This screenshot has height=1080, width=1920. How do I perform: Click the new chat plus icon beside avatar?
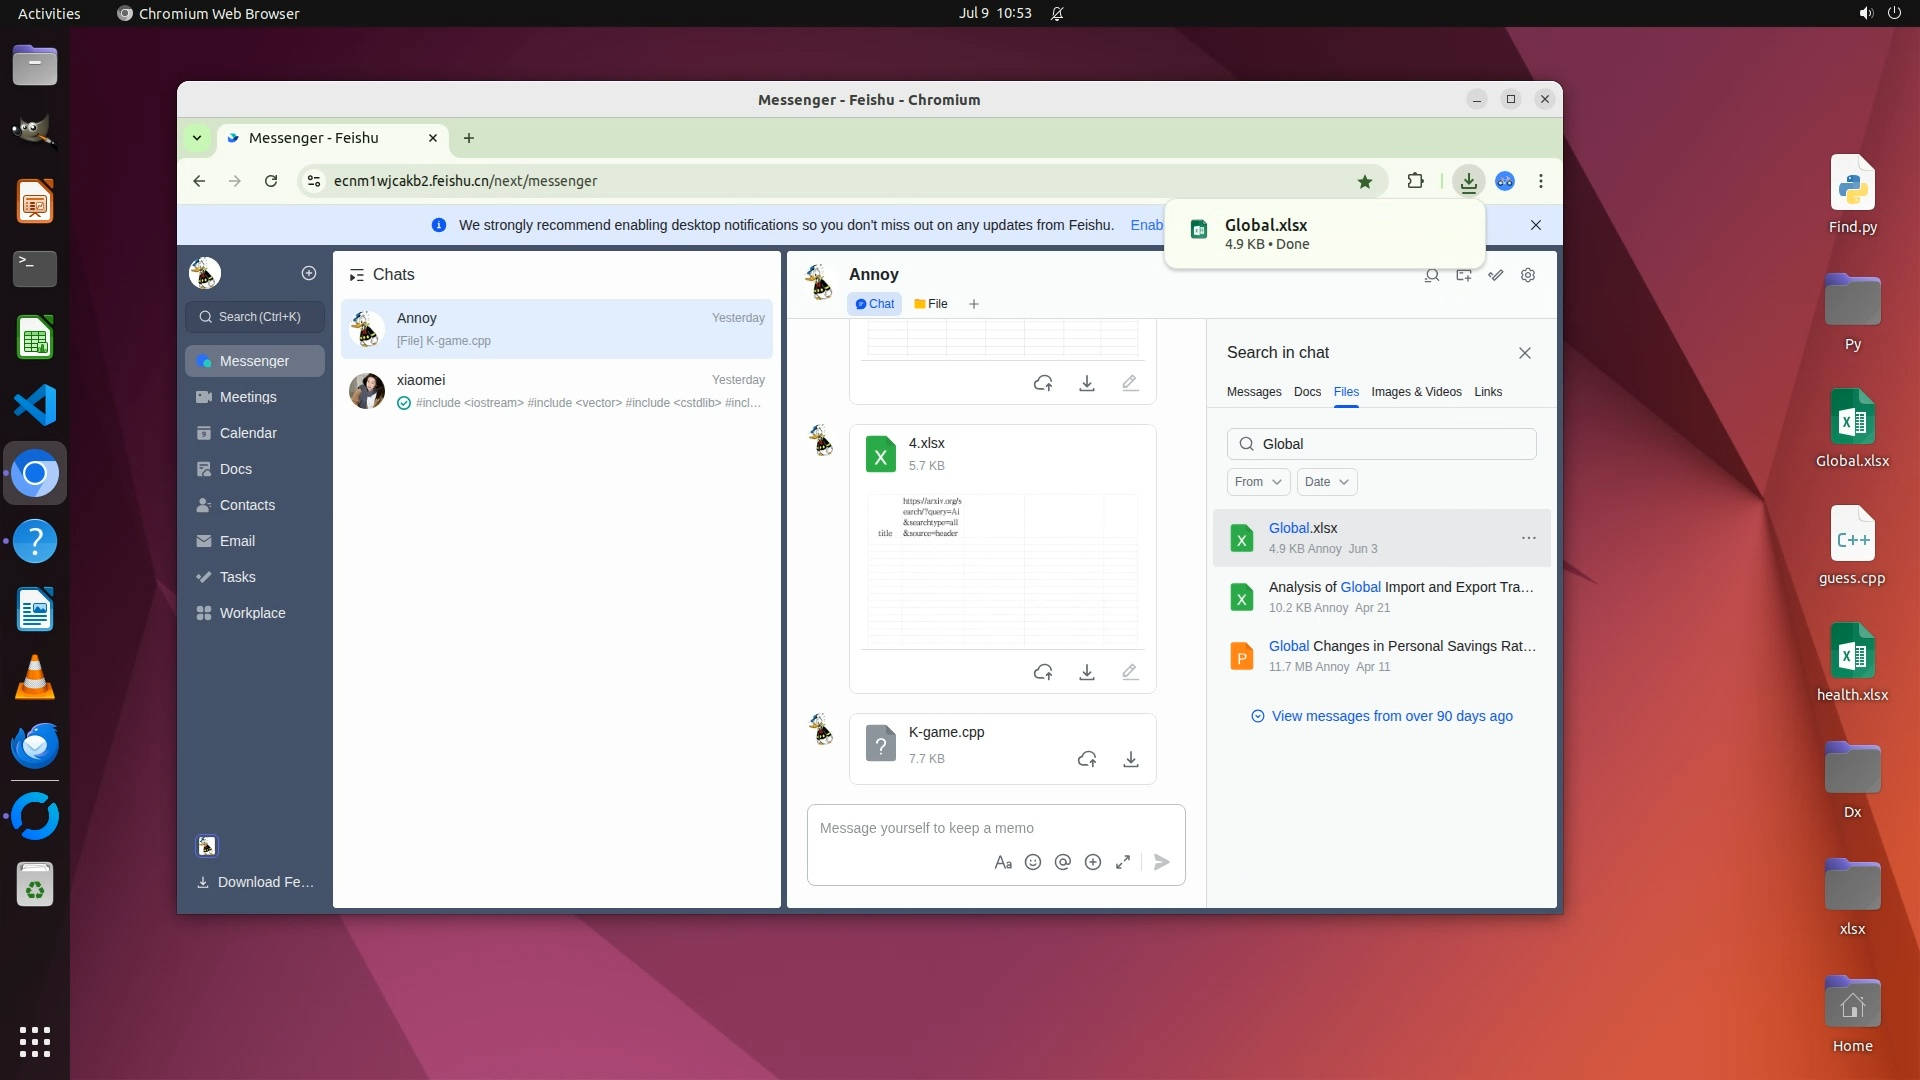coord(309,273)
